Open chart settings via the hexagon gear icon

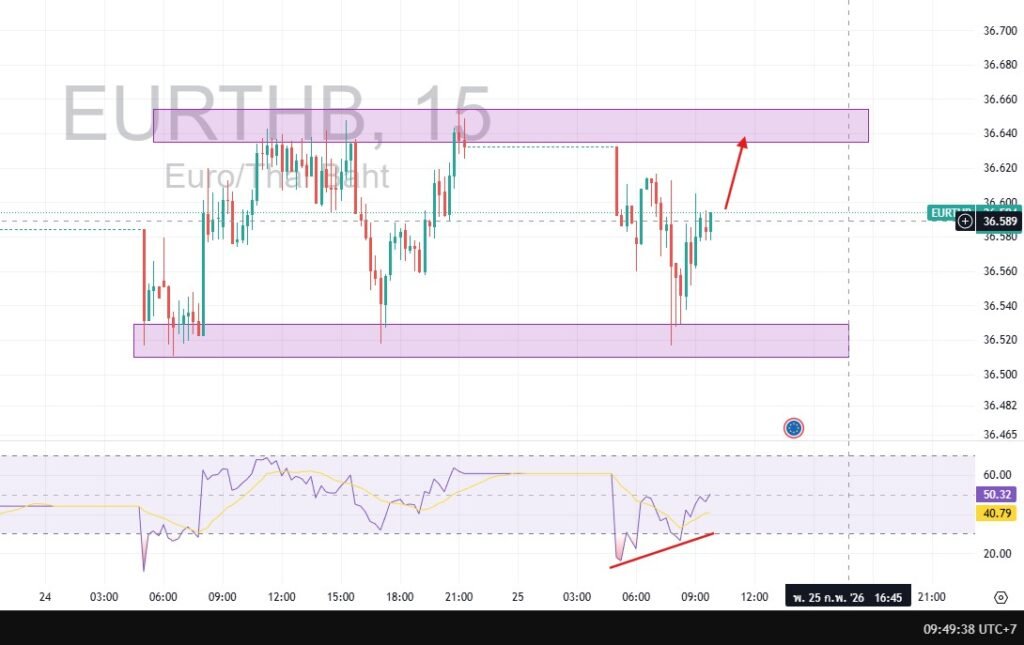[1000, 597]
